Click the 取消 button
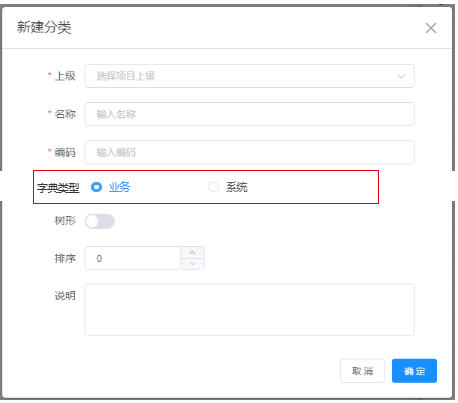The width and height of the screenshot is (458, 403). (362, 371)
